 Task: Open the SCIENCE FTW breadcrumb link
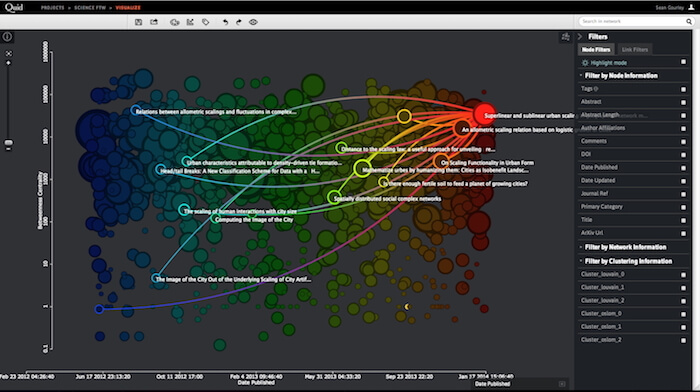90,8
